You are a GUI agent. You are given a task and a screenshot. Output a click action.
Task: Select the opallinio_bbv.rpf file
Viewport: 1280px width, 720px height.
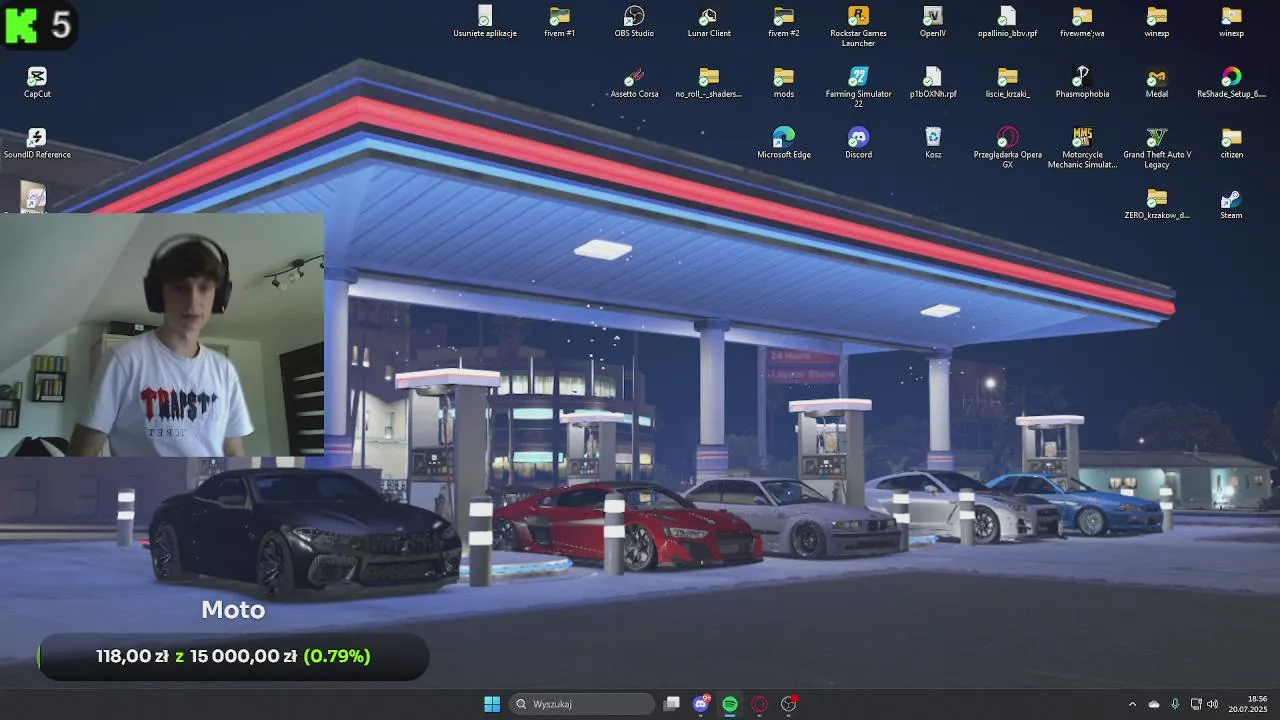pos(1007,22)
